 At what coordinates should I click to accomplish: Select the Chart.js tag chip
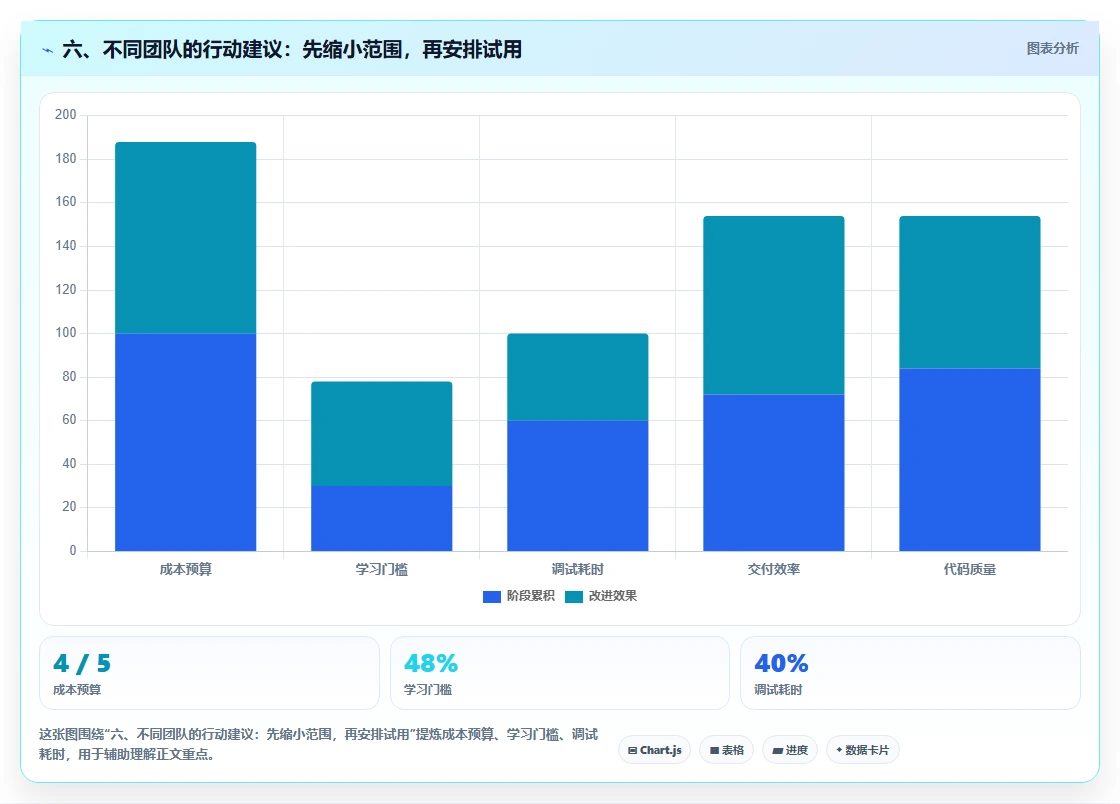tap(654, 750)
